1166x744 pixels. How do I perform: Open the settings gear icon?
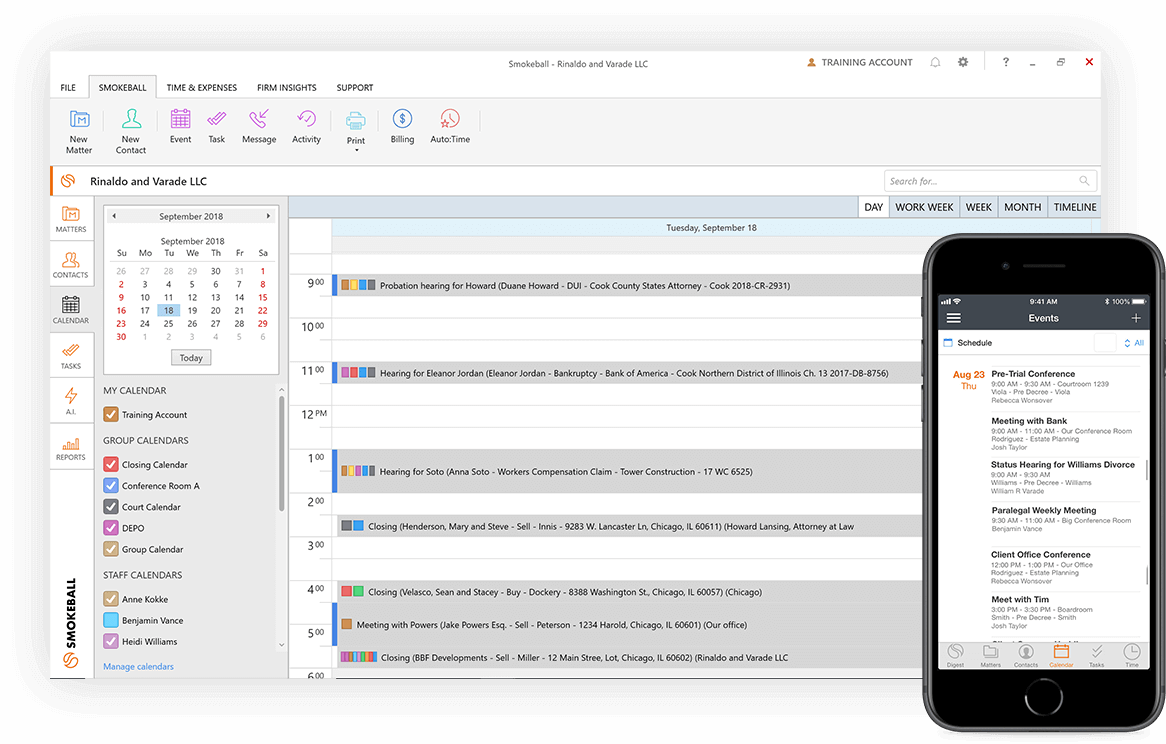coord(963,62)
